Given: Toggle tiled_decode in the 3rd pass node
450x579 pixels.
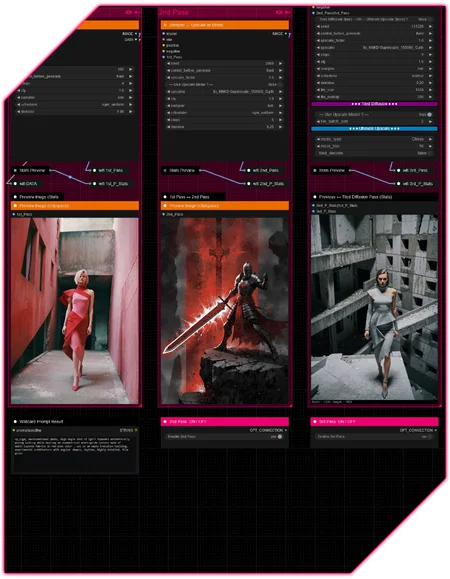Looking at the screenshot, I should click(x=374, y=153).
